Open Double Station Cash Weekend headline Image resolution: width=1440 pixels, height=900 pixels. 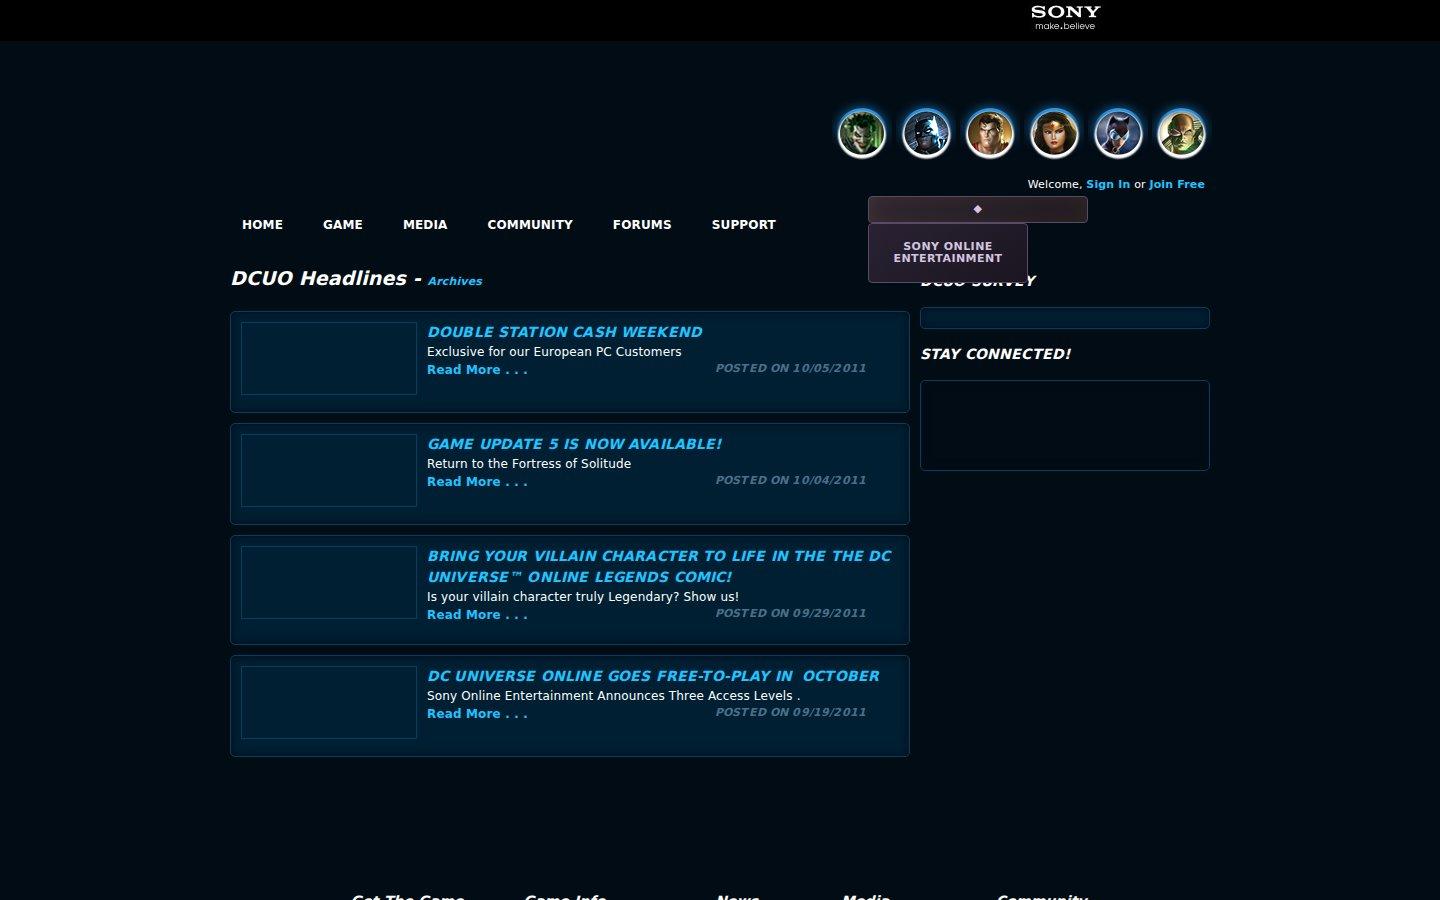pyautogui.click(x=565, y=332)
